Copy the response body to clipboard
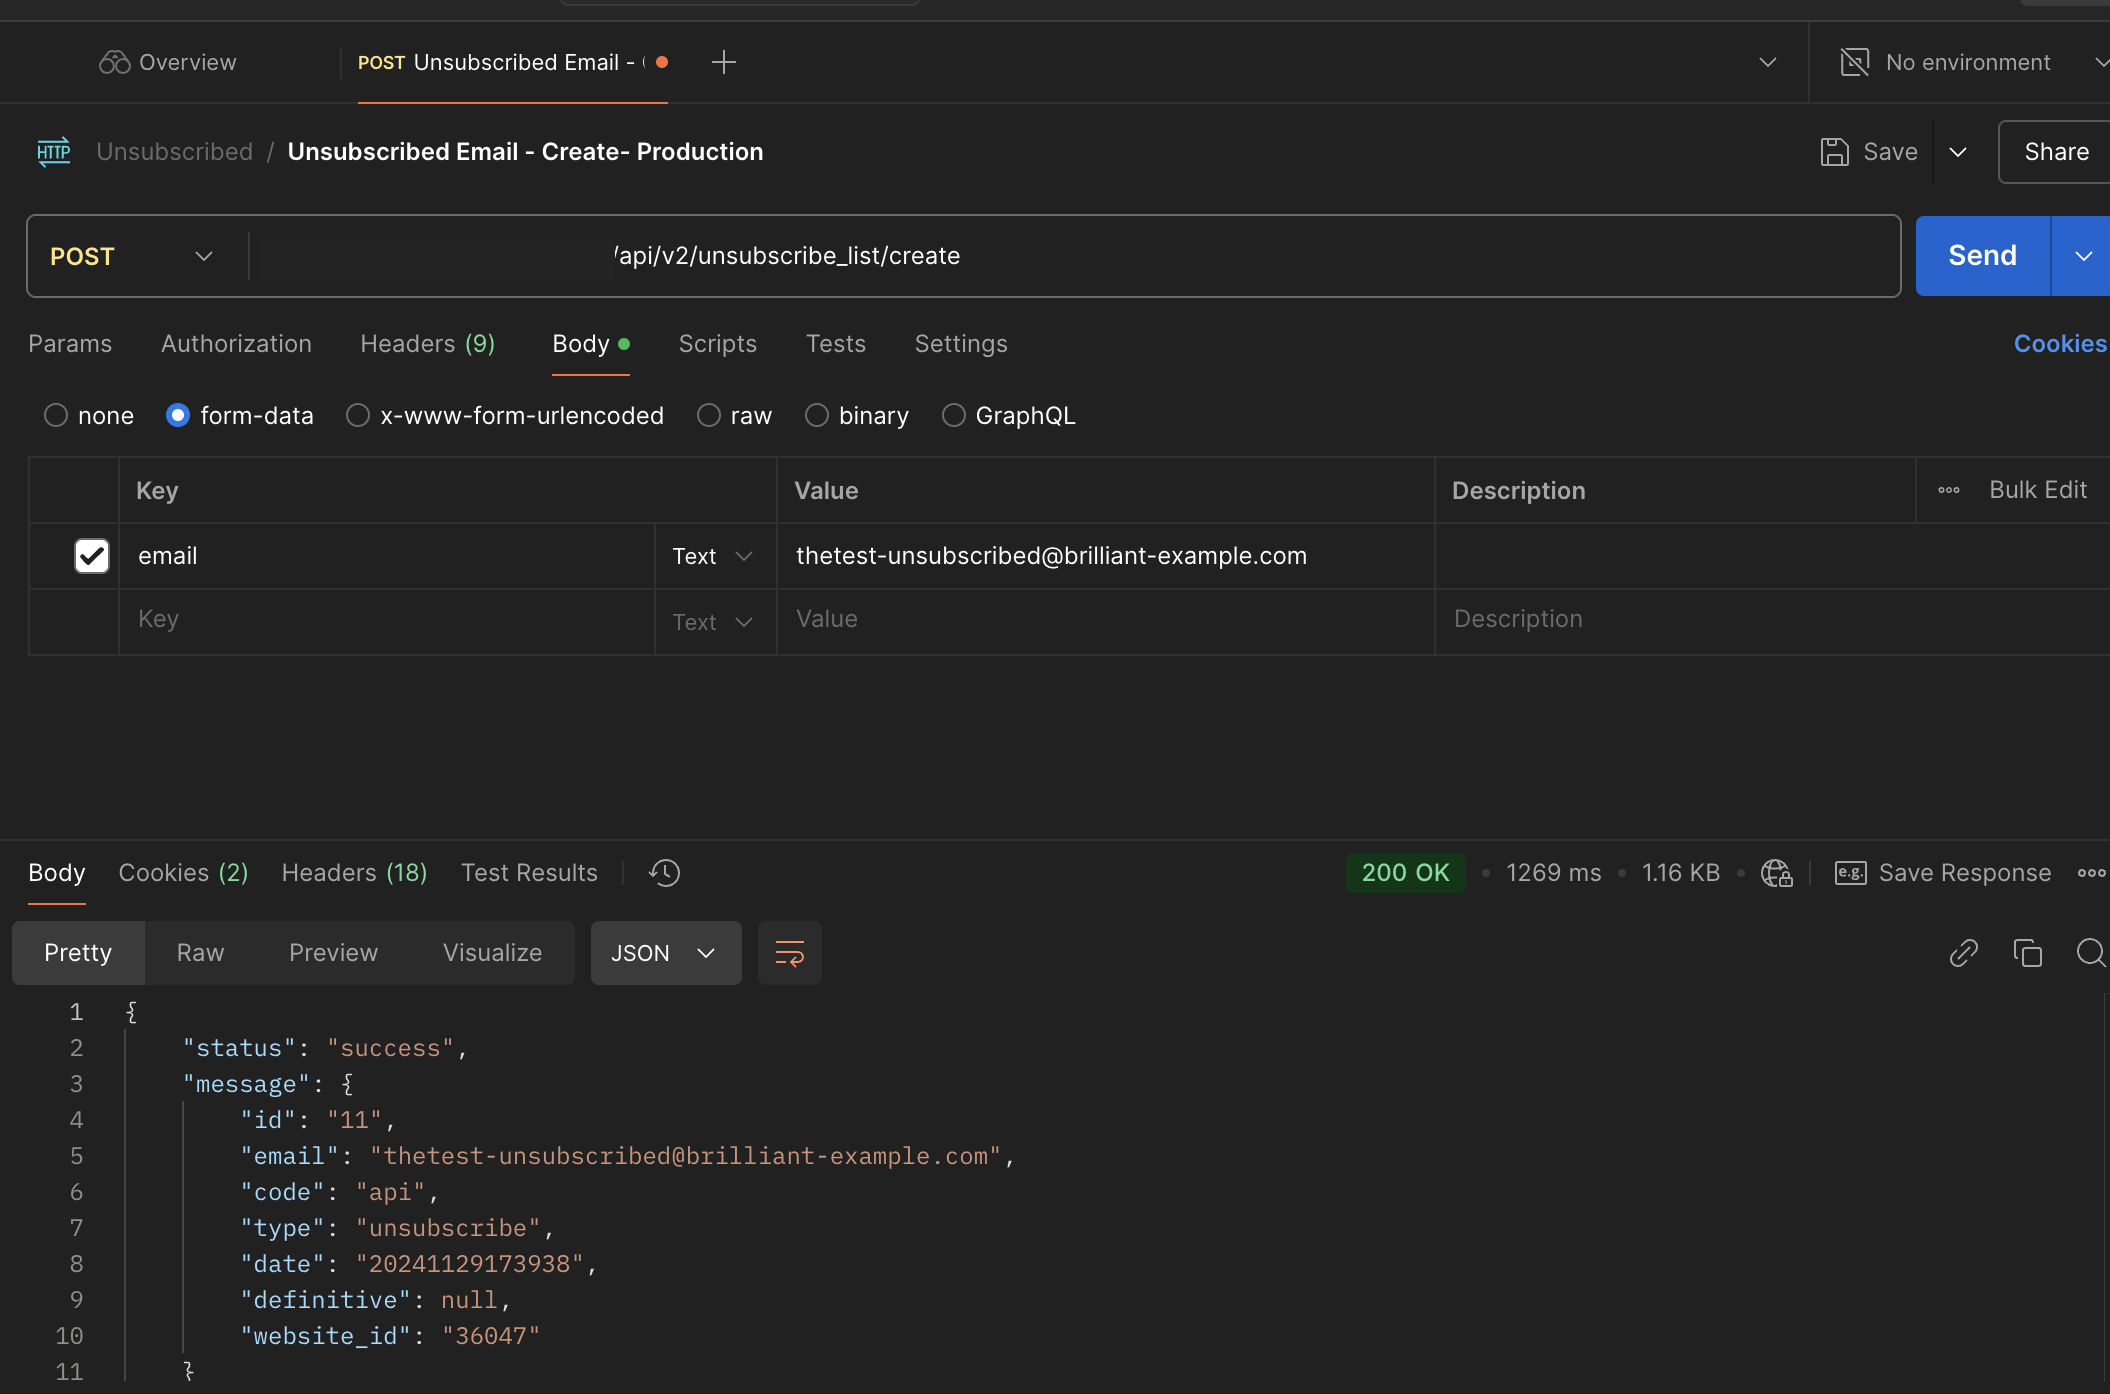 [2027, 953]
